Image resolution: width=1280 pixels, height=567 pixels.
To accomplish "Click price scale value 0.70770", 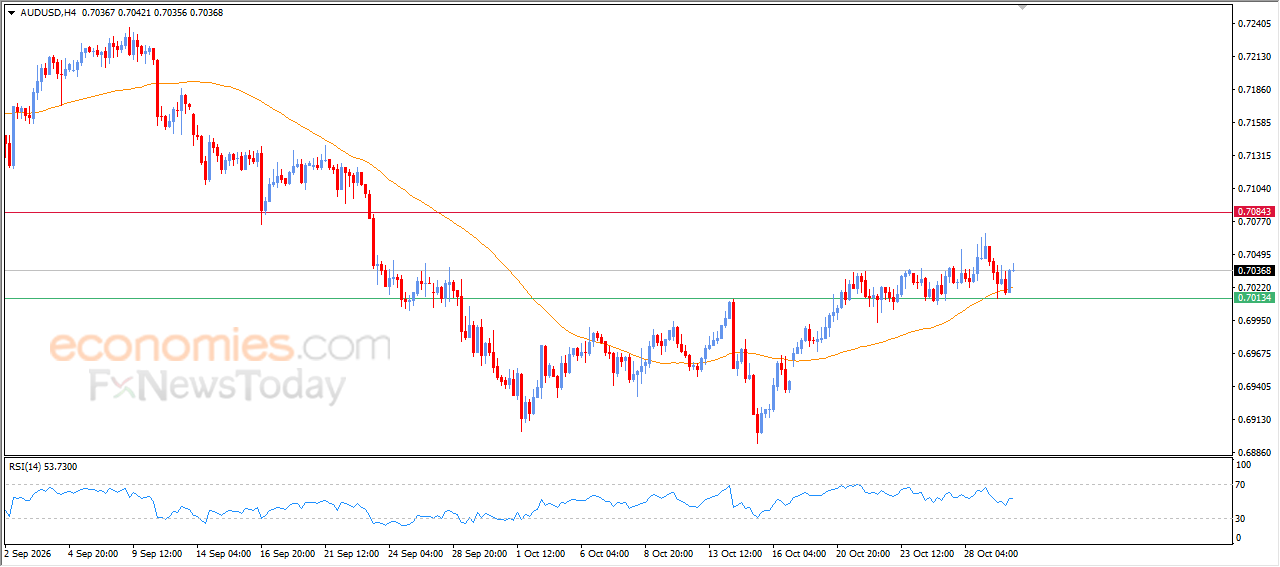I will tap(1254, 222).
